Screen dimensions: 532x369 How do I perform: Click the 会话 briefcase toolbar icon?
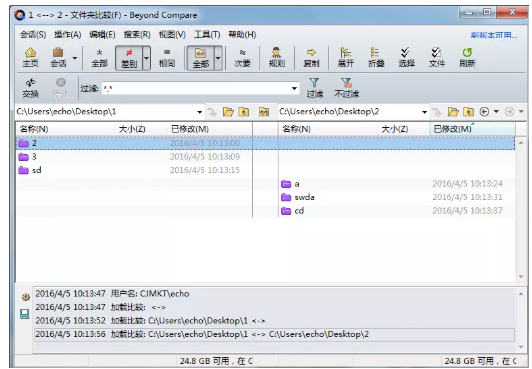tap(58, 58)
